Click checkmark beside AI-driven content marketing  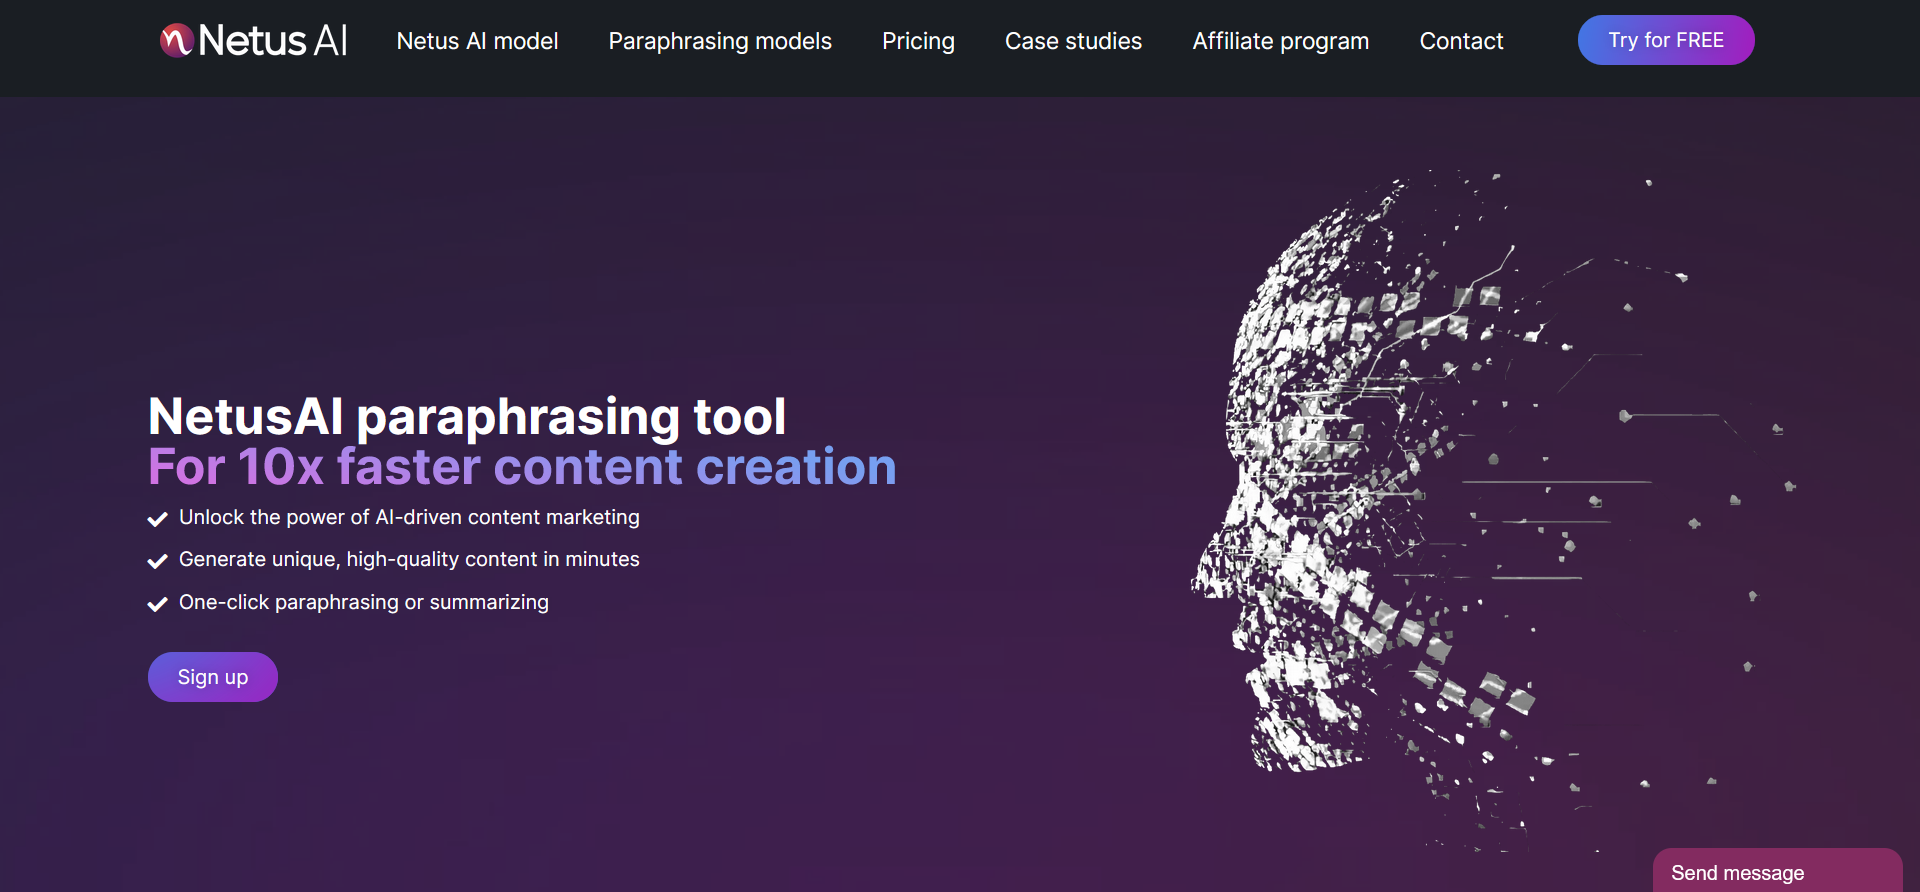[157, 519]
